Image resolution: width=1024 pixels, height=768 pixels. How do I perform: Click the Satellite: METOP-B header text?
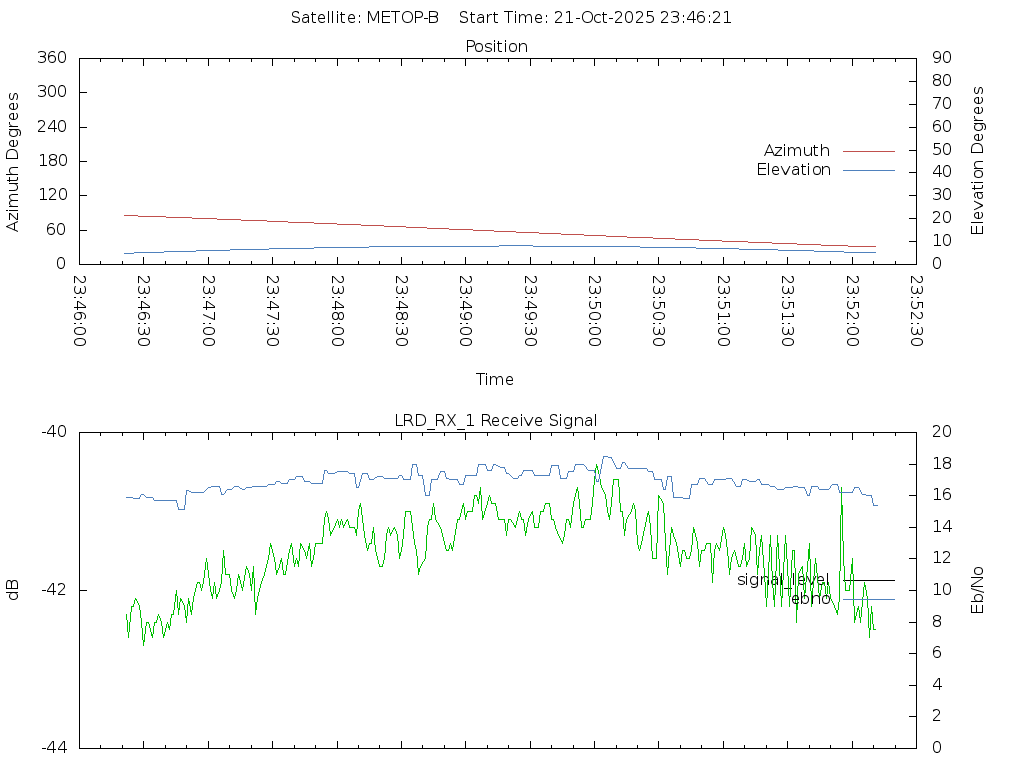click(365, 18)
